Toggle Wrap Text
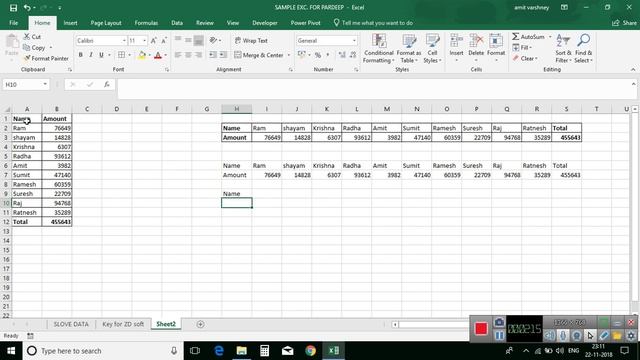The height and width of the screenshot is (360, 640). pyautogui.click(x=251, y=40)
